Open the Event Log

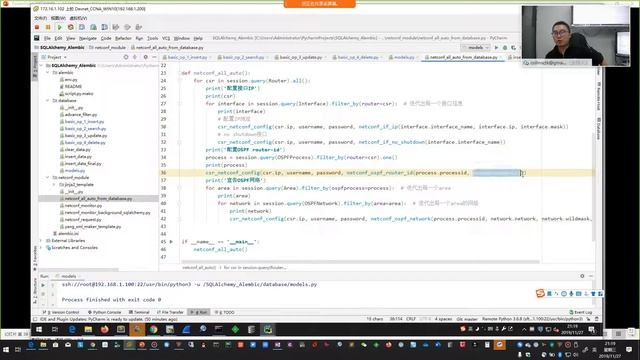point(581,312)
